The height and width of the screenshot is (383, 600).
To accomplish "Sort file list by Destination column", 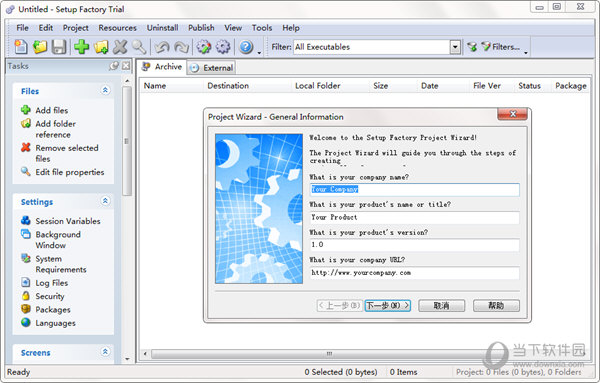I will coord(248,86).
